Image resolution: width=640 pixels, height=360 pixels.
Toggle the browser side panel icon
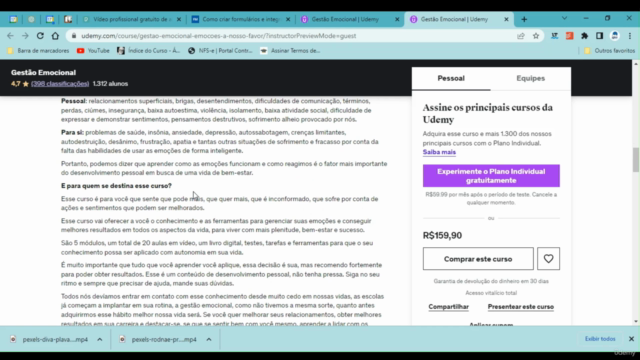tap(600, 36)
